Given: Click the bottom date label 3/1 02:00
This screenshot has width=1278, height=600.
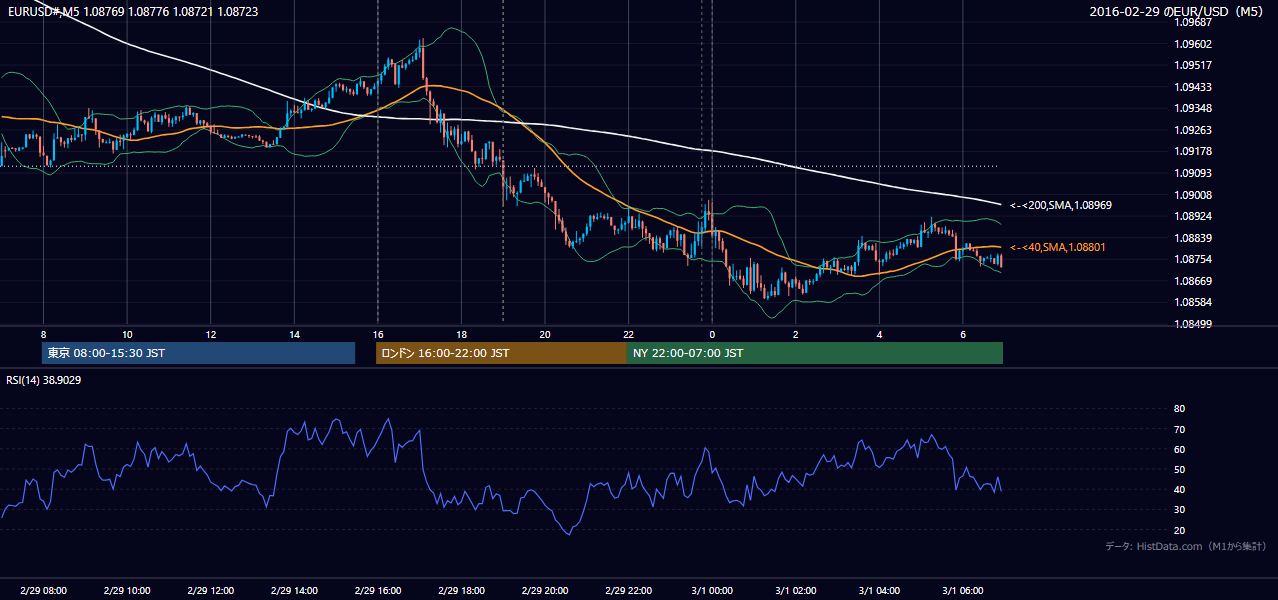Looking at the screenshot, I should pyautogui.click(x=795, y=591).
